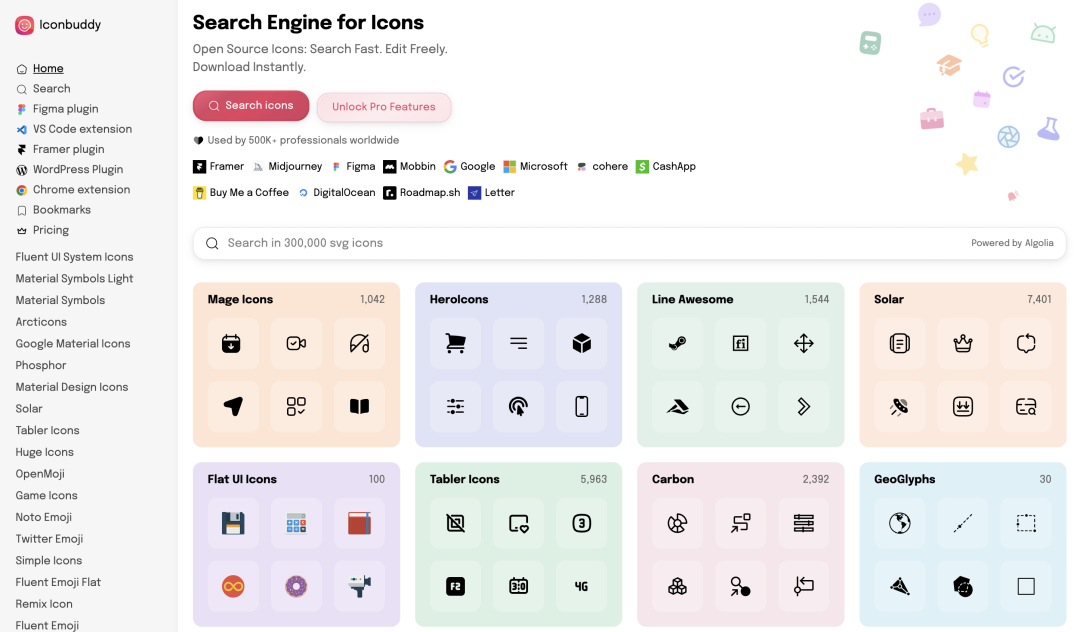Open Material Design Icons set
This screenshot has width=1080, height=632.
72,387
